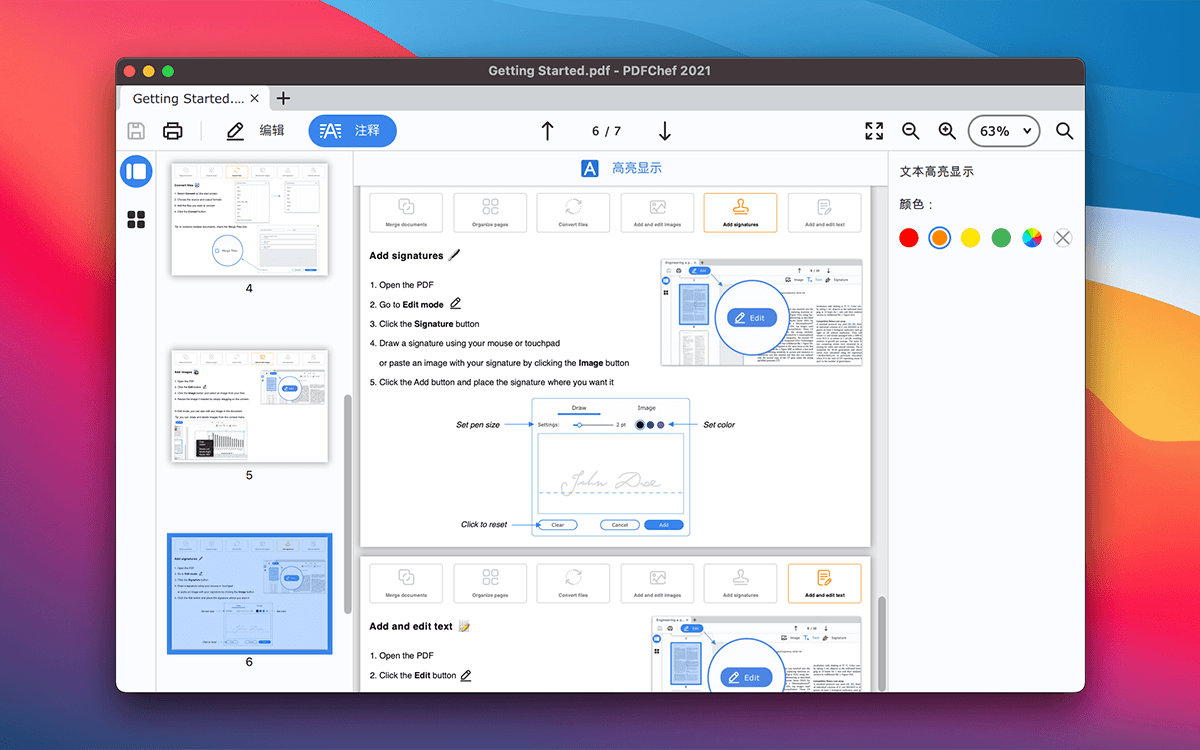The image size is (1200, 750).
Task: Zoom out with minus magnifier
Action: tap(911, 131)
